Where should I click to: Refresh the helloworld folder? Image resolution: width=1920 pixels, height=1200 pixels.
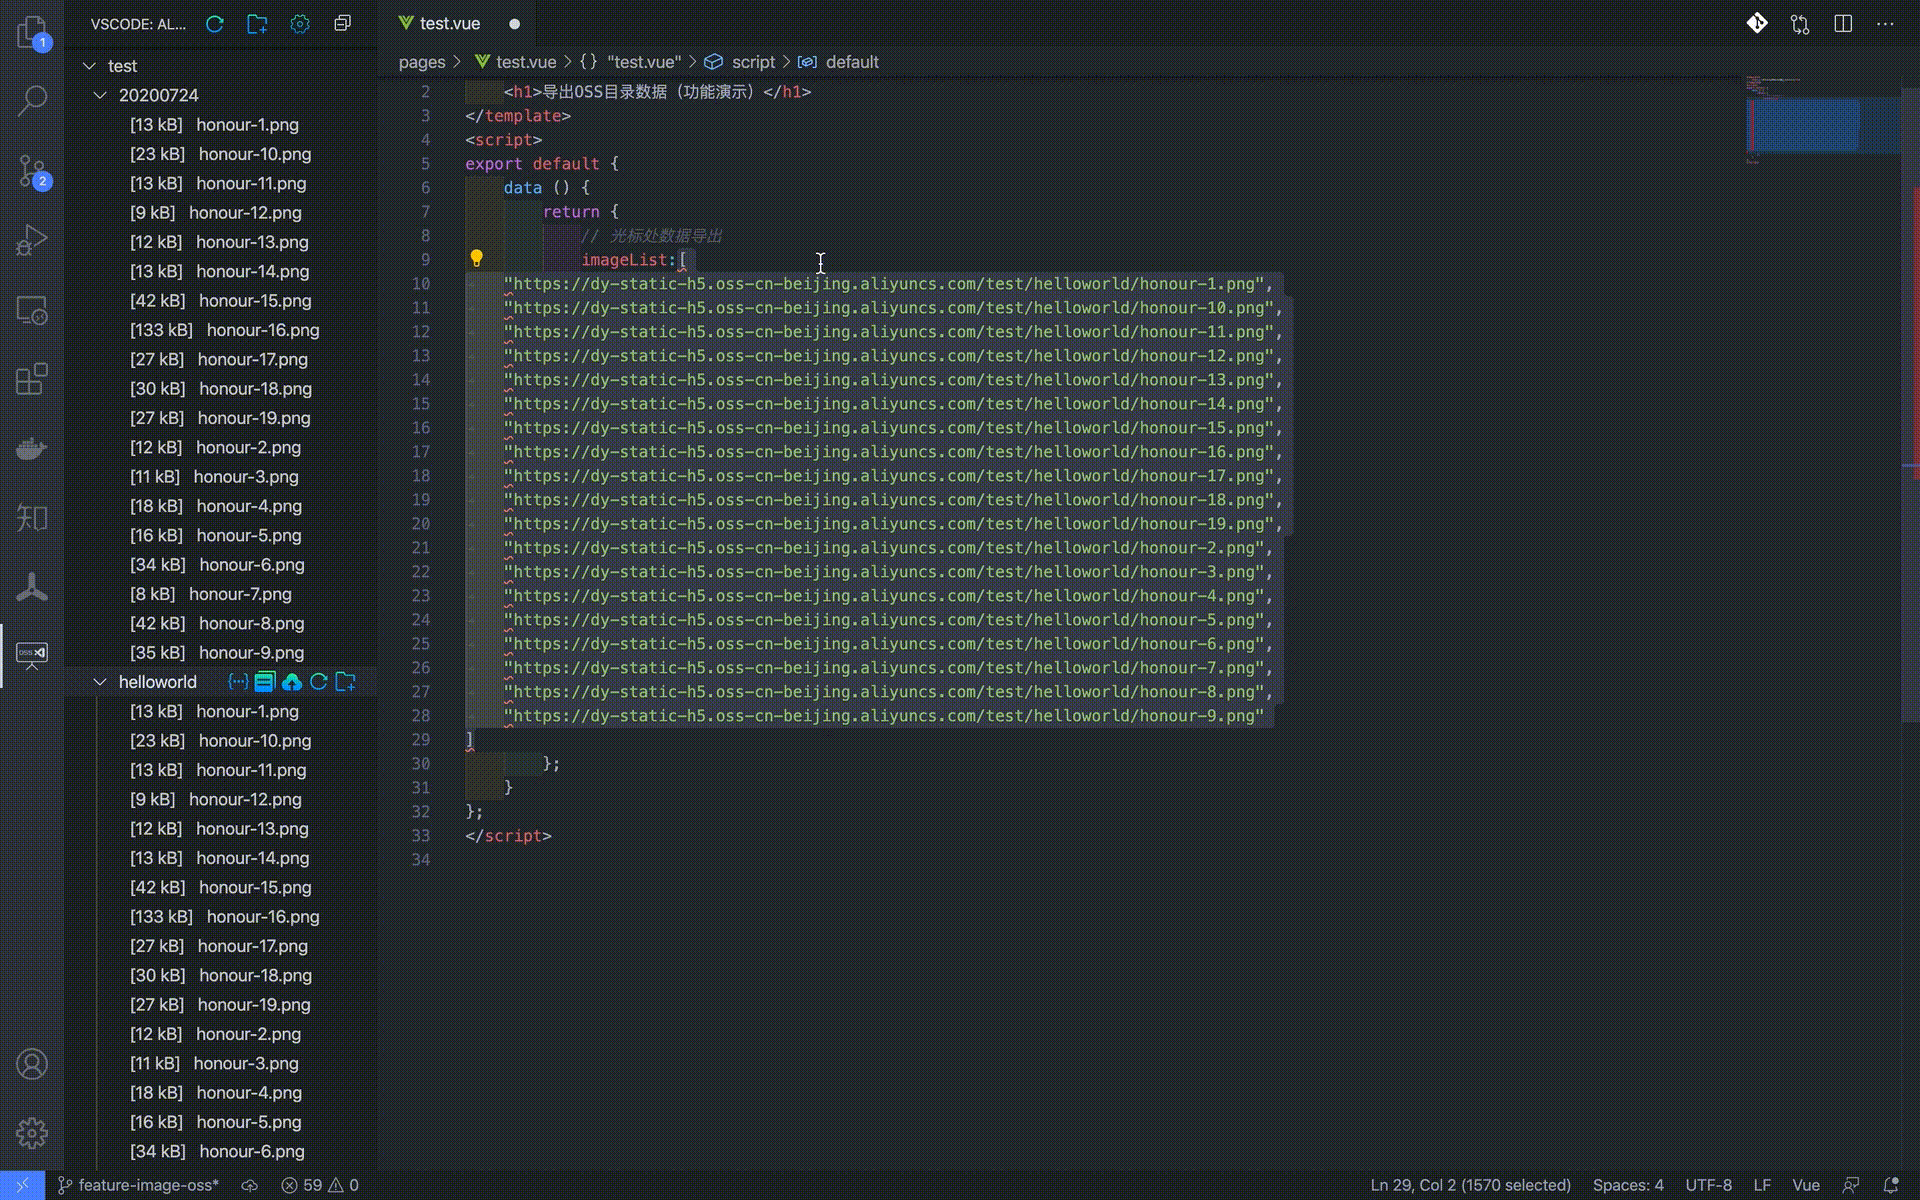tap(319, 682)
